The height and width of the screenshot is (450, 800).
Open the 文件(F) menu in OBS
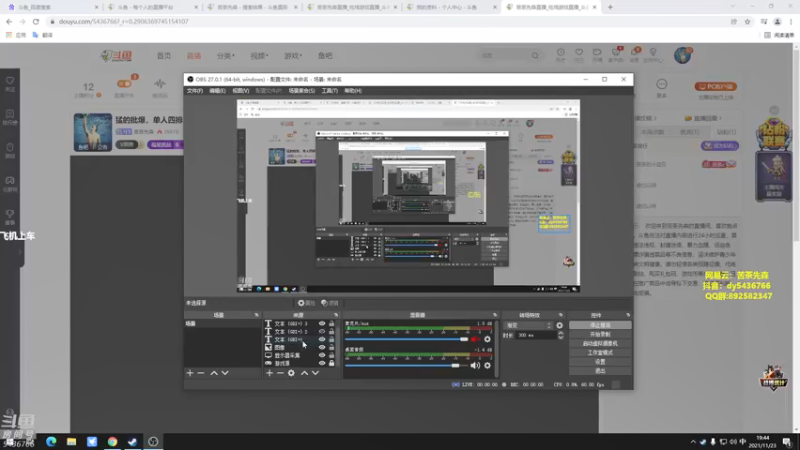point(194,91)
